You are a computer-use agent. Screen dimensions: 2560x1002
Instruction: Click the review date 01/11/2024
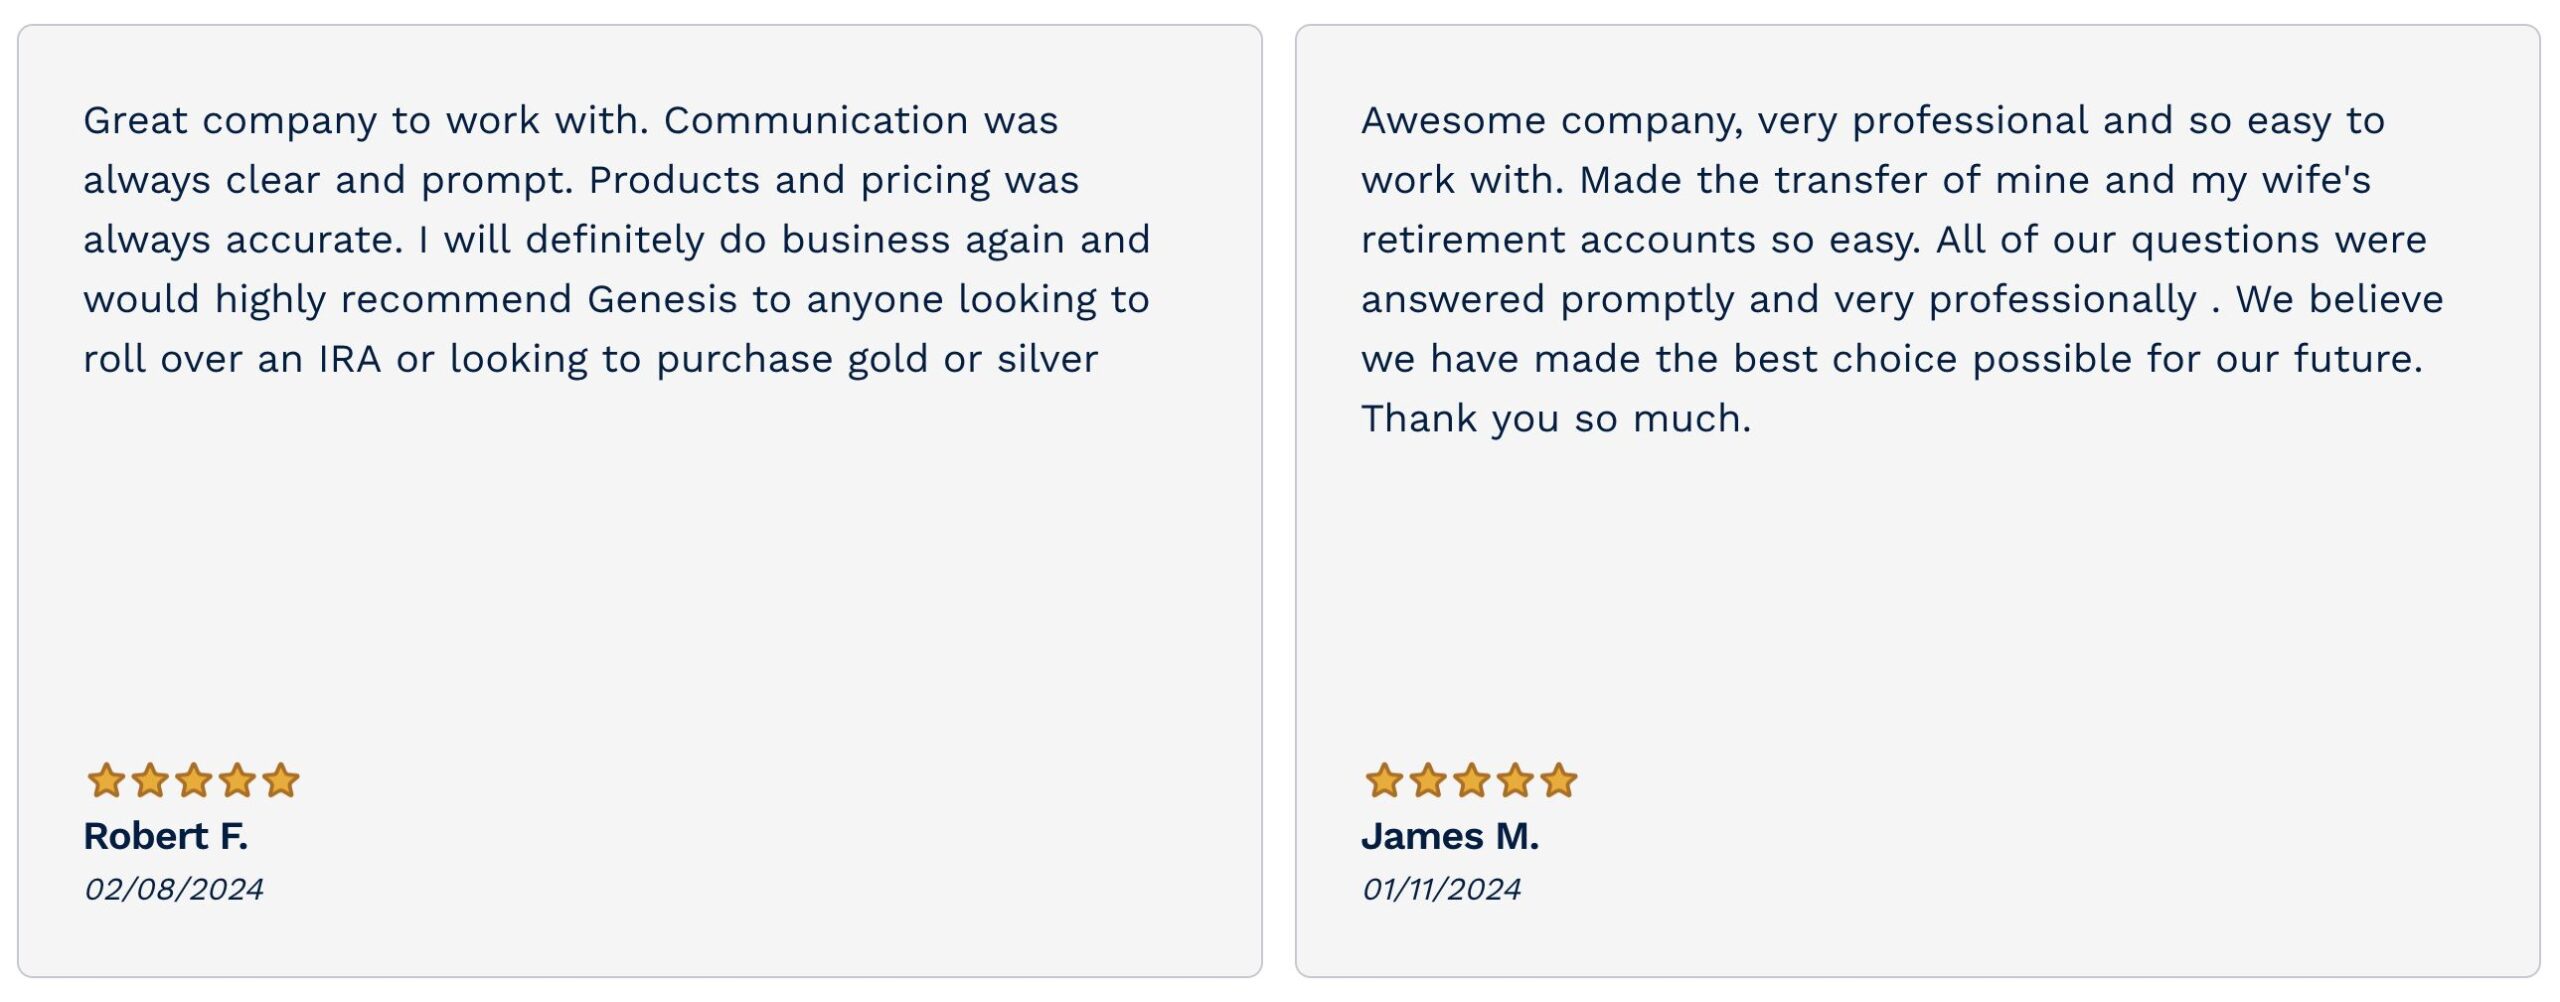tap(1441, 889)
